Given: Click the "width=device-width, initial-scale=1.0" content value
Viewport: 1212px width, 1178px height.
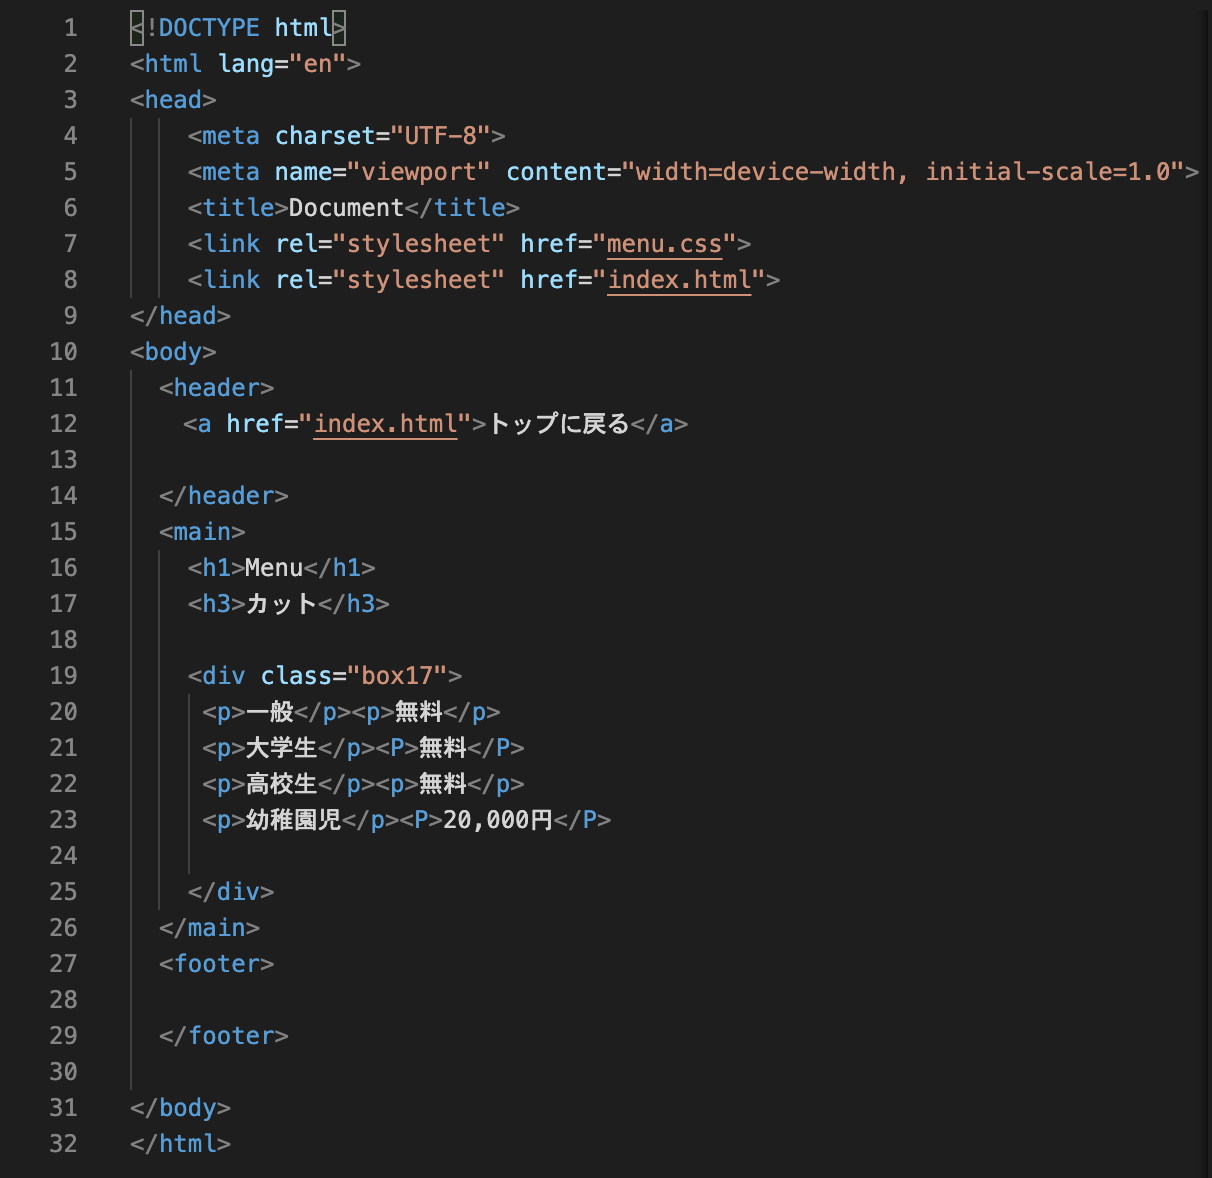Looking at the screenshot, I should coord(903,172).
